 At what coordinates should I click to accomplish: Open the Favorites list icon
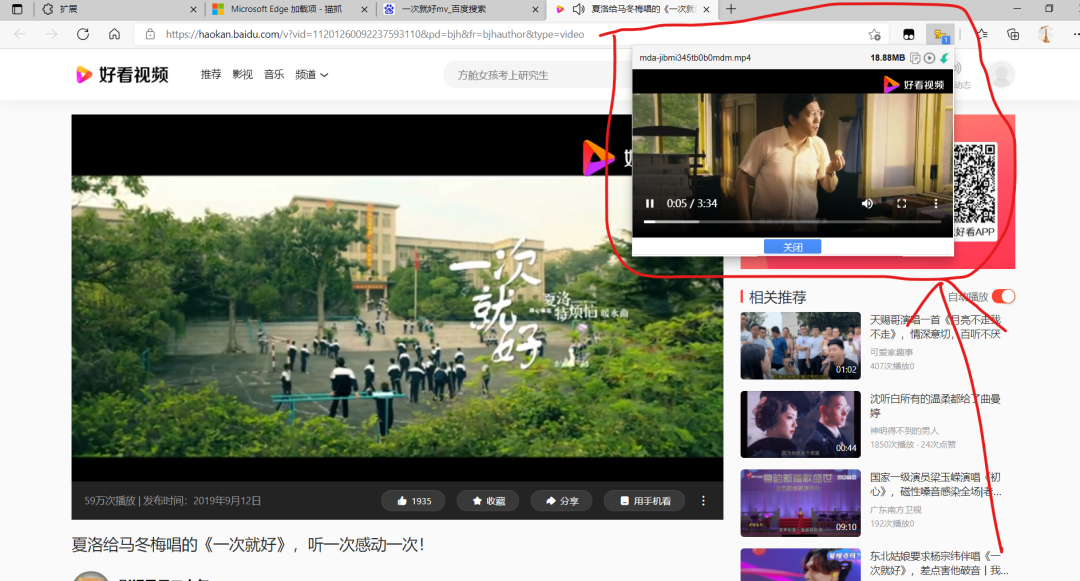(982, 34)
